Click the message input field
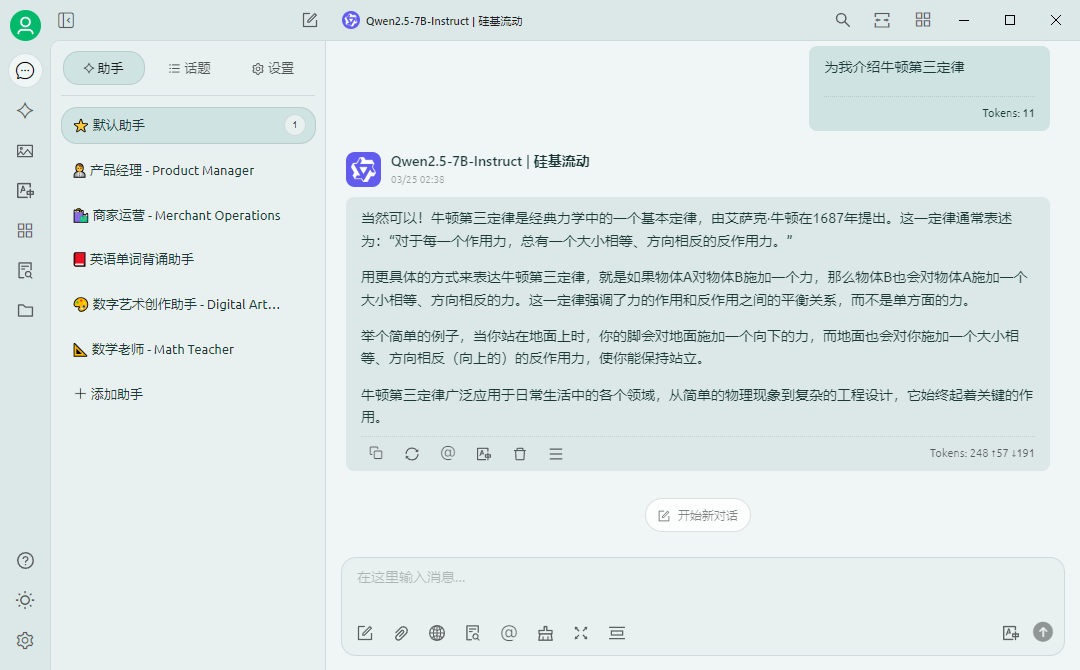Screen dimensions: 1080x670 [x=700, y=577]
